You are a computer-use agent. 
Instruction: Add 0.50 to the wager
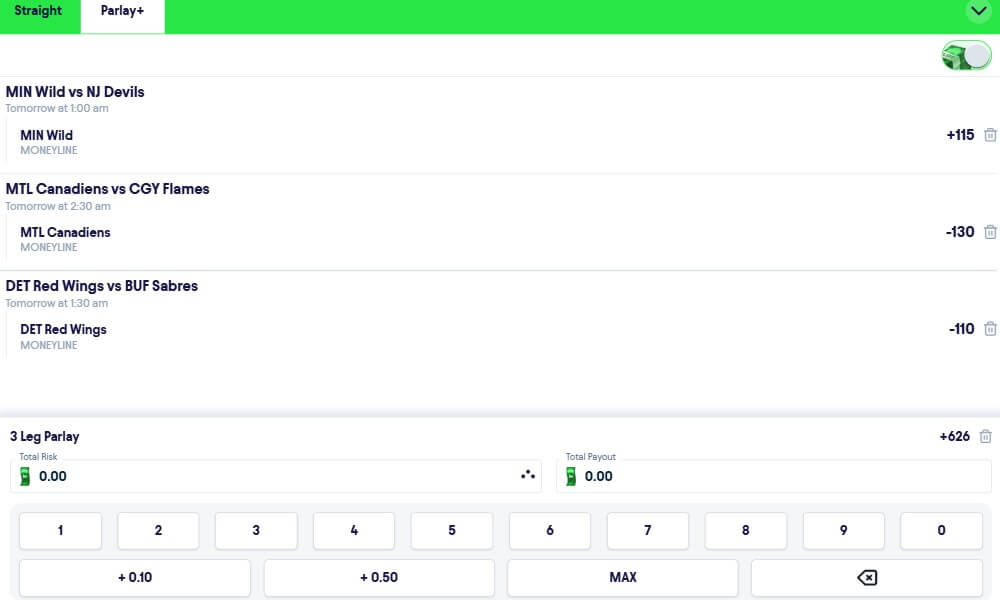(378, 577)
